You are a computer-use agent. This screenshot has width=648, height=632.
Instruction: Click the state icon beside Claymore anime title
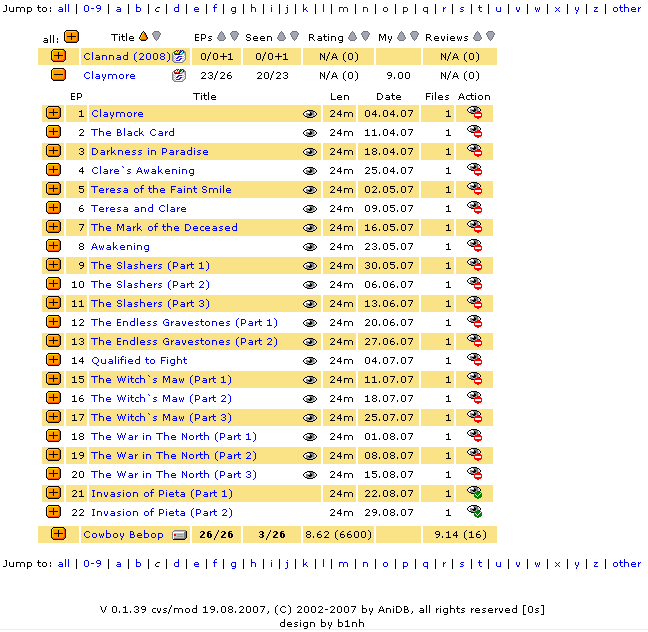pos(179,75)
